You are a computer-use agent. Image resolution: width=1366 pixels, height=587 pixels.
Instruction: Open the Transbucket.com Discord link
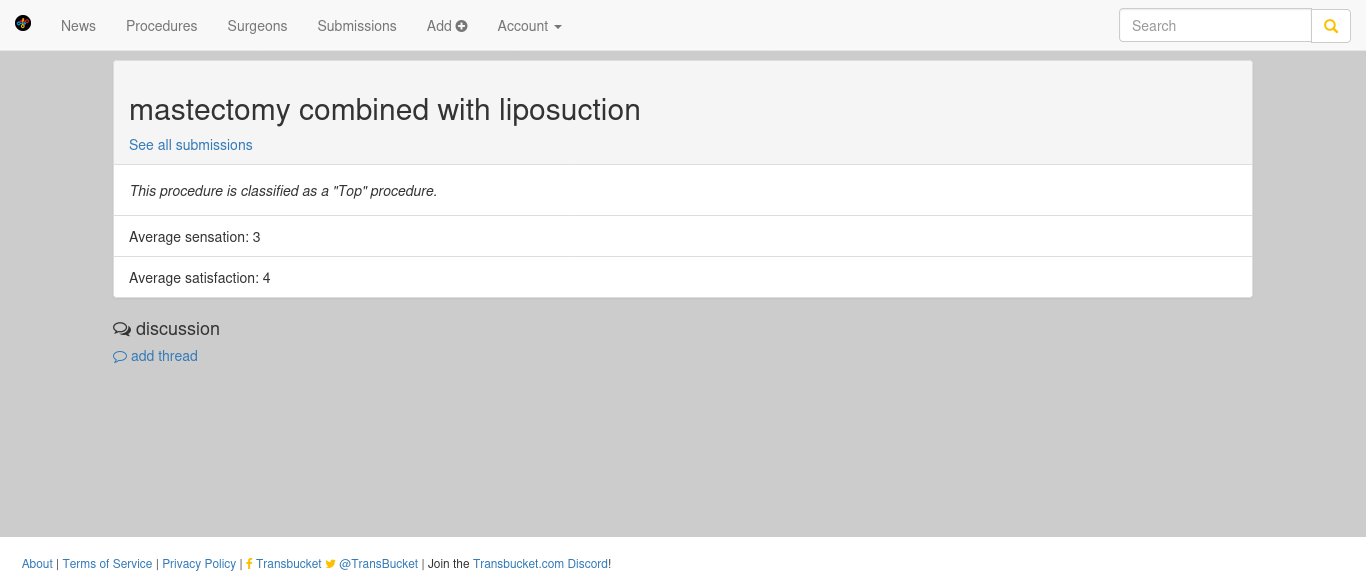[x=540, y=564]
